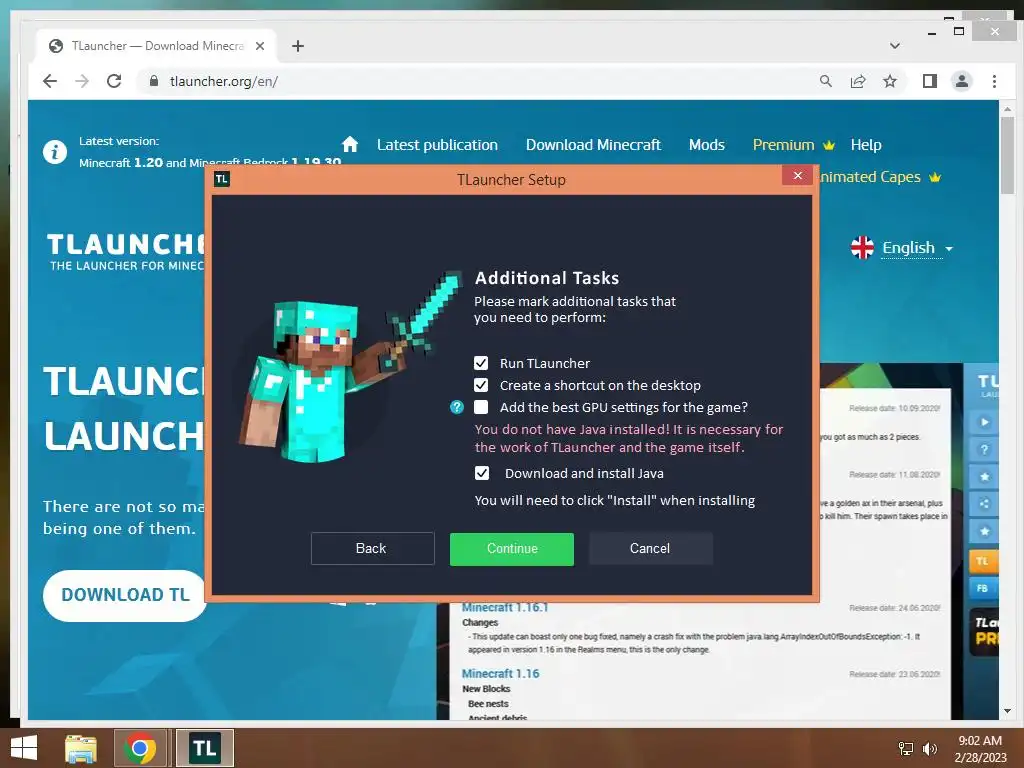Close the TLauncher browser tab

coord(260,46)
